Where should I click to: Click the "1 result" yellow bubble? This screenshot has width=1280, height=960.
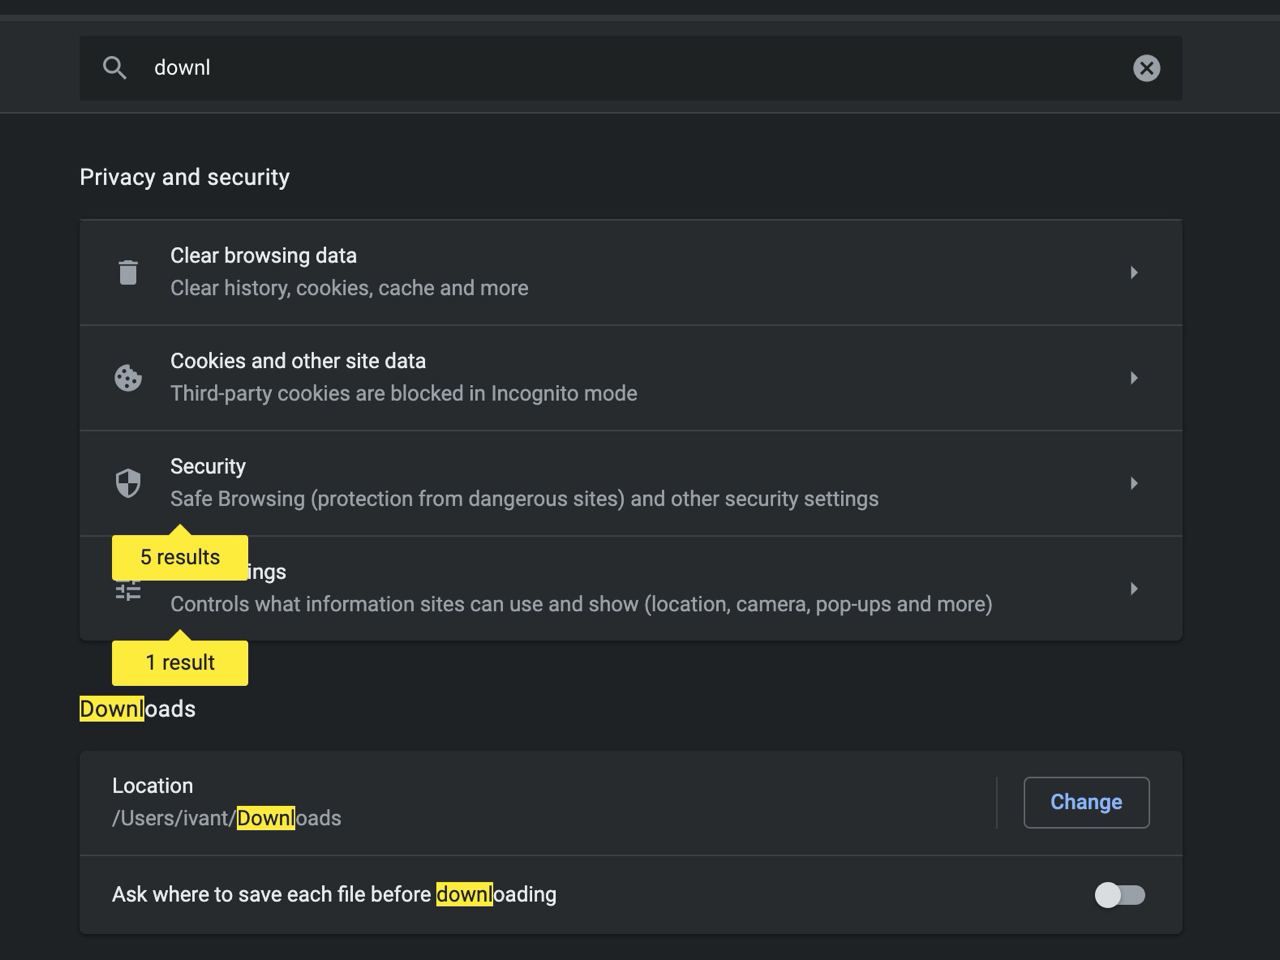point(180,663)
